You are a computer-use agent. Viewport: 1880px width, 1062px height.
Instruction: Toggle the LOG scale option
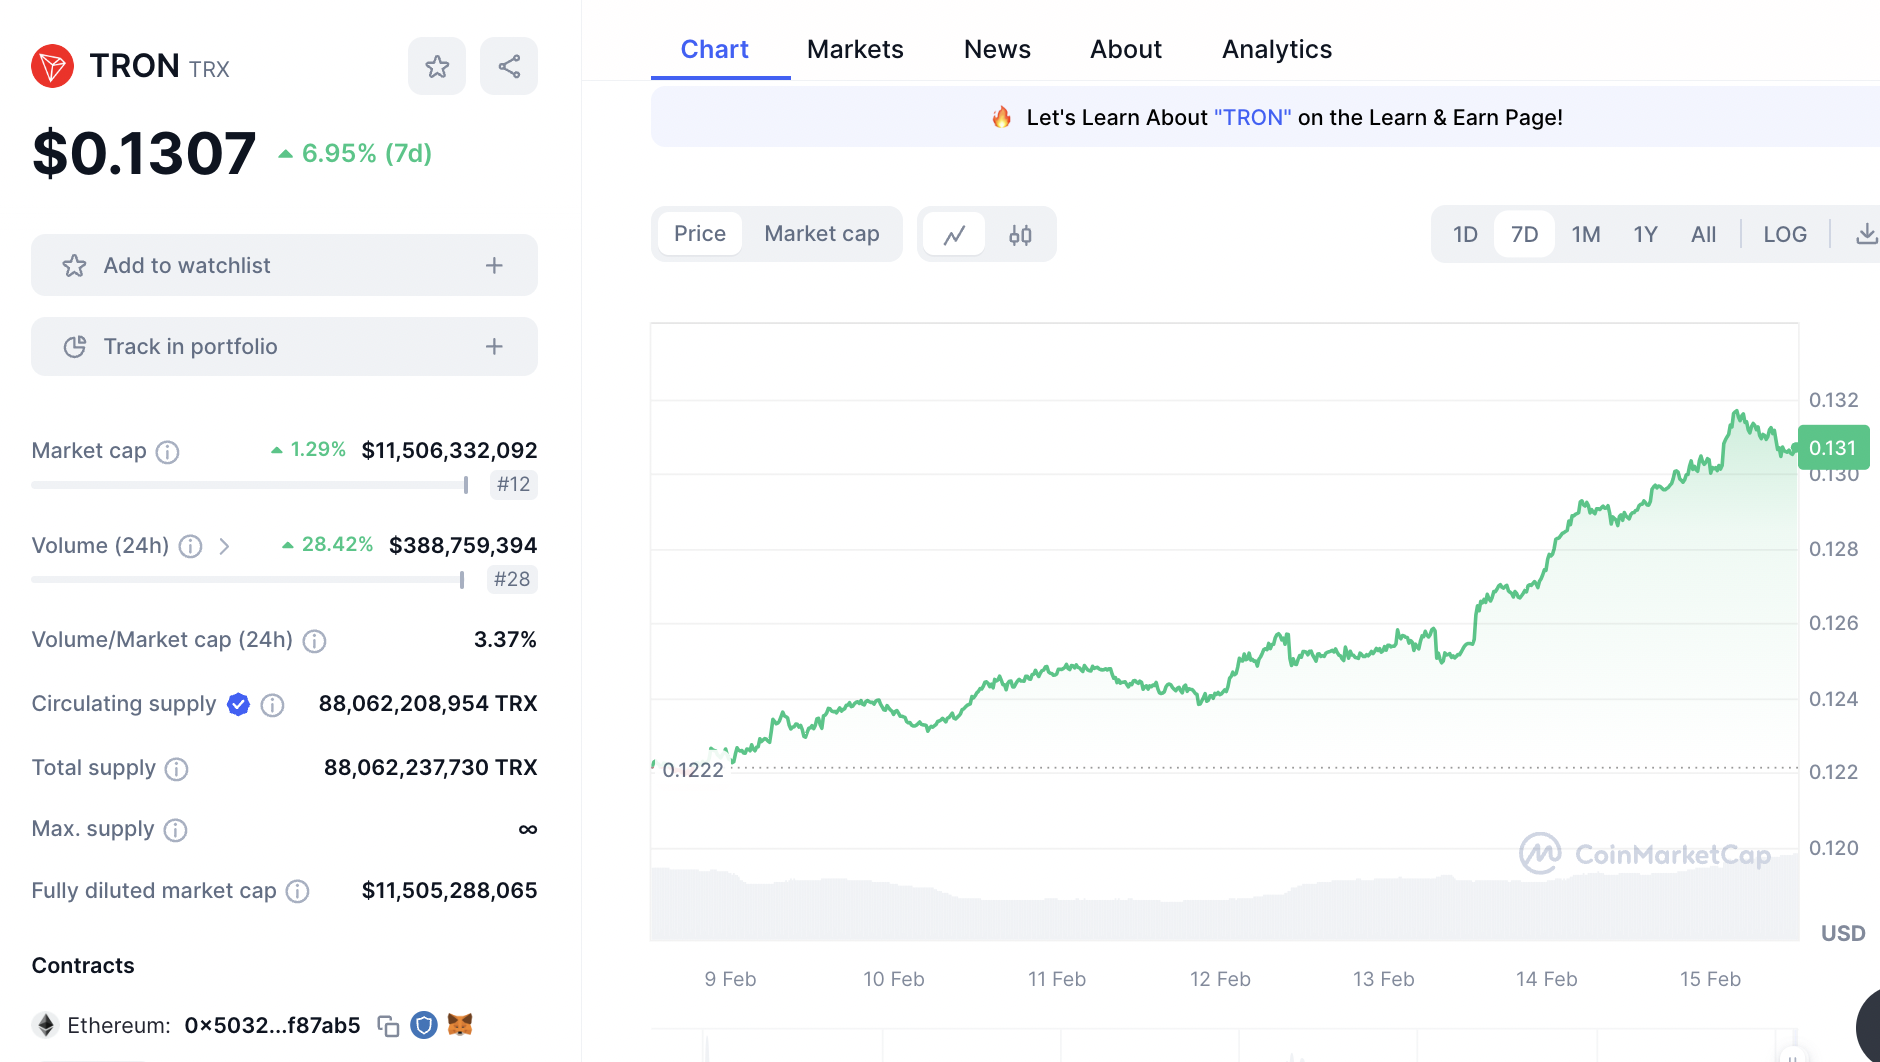(x=1784, y=235)
